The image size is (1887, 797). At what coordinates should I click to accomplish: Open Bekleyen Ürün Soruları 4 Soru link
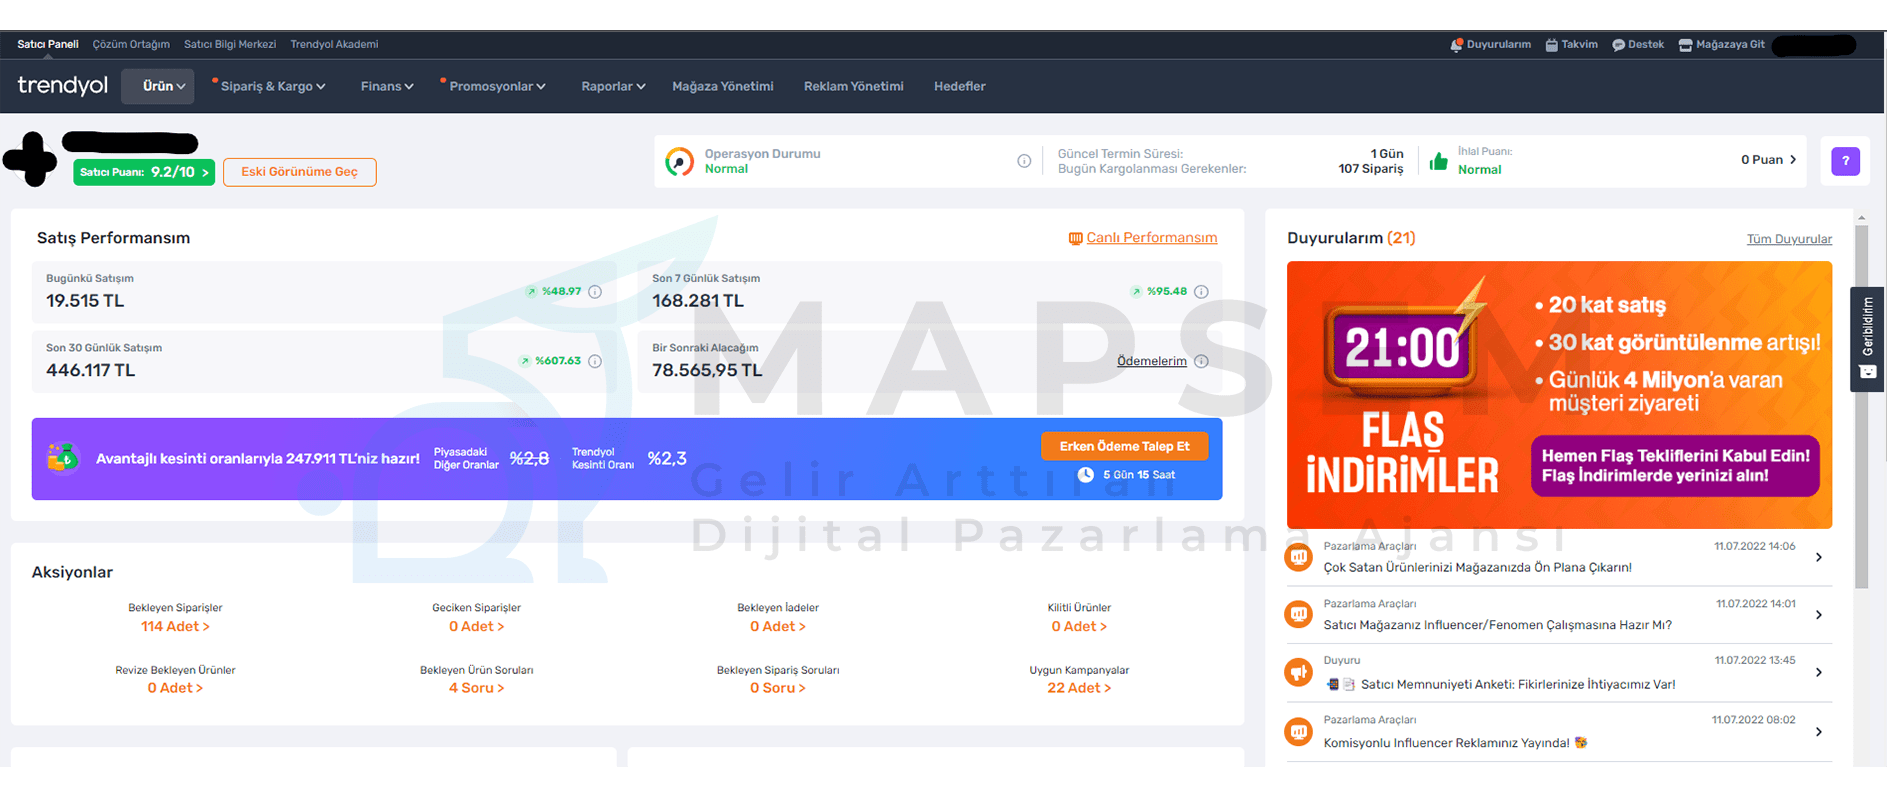(x=477, y=688)
